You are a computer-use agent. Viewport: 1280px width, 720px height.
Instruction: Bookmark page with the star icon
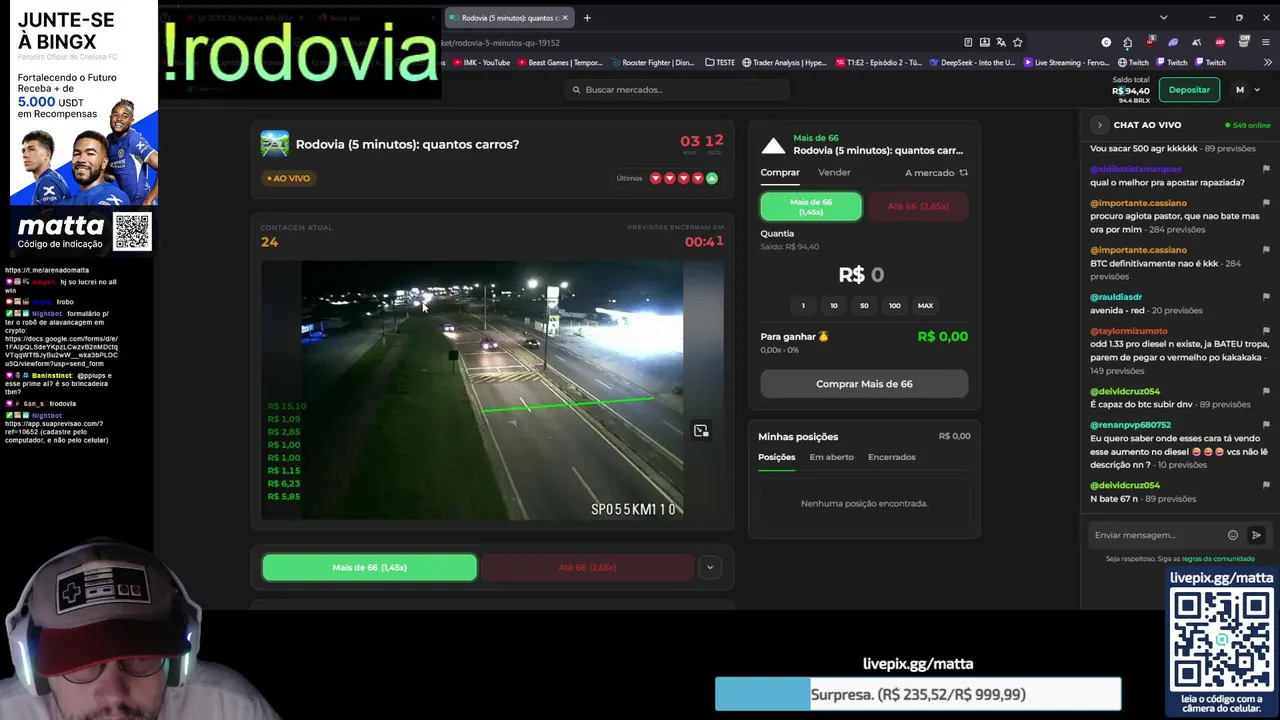point(1018,42)
